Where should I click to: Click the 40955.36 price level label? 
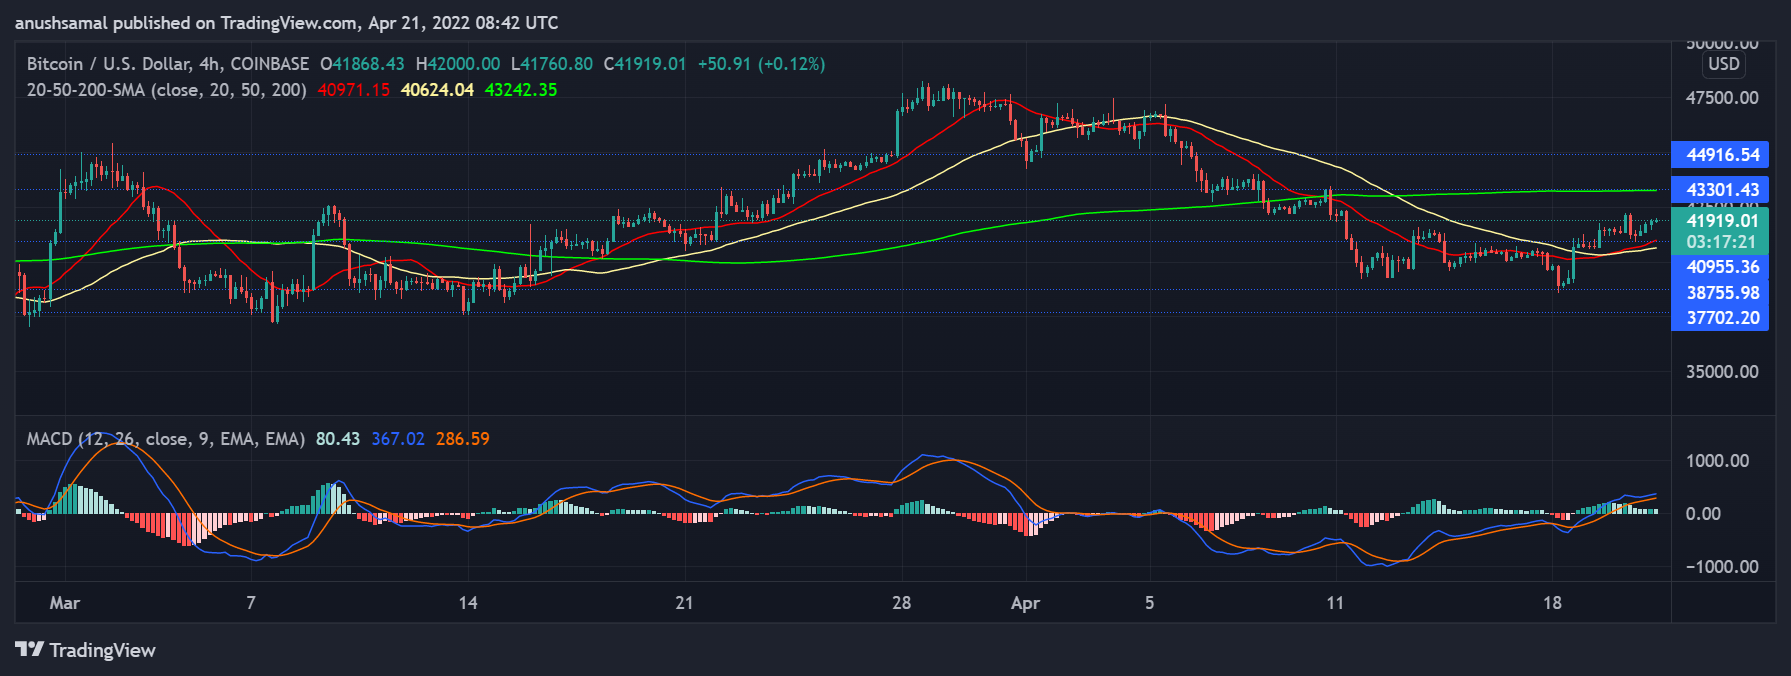pos(1720,267)
